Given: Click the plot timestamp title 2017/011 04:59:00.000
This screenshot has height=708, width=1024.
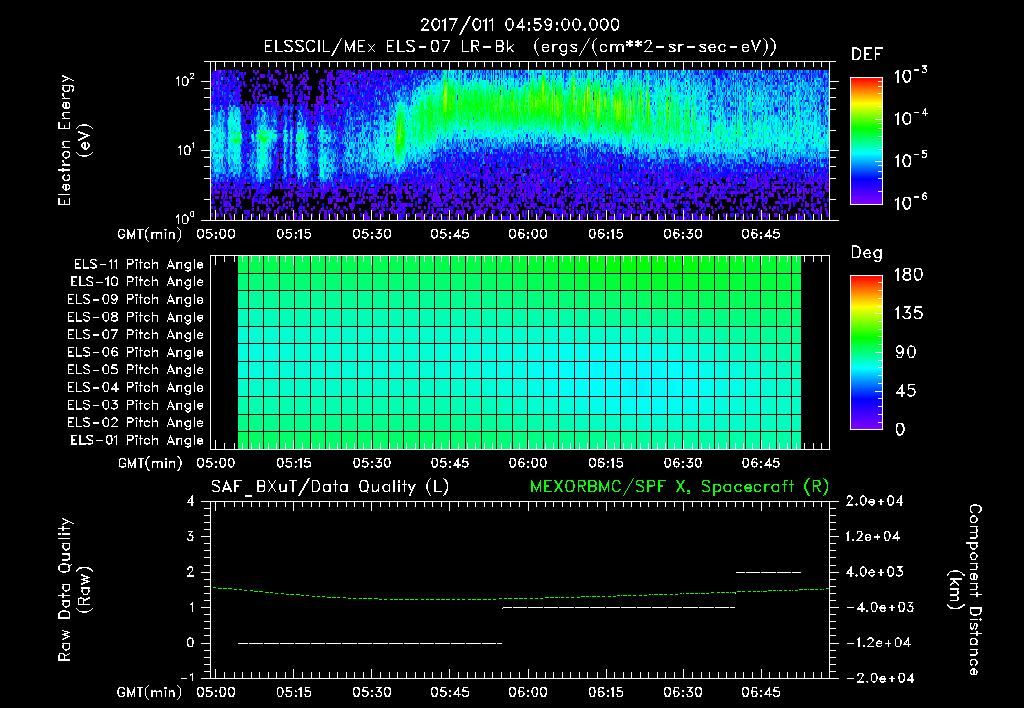Looking at the screenshot, I should [519, 25].
